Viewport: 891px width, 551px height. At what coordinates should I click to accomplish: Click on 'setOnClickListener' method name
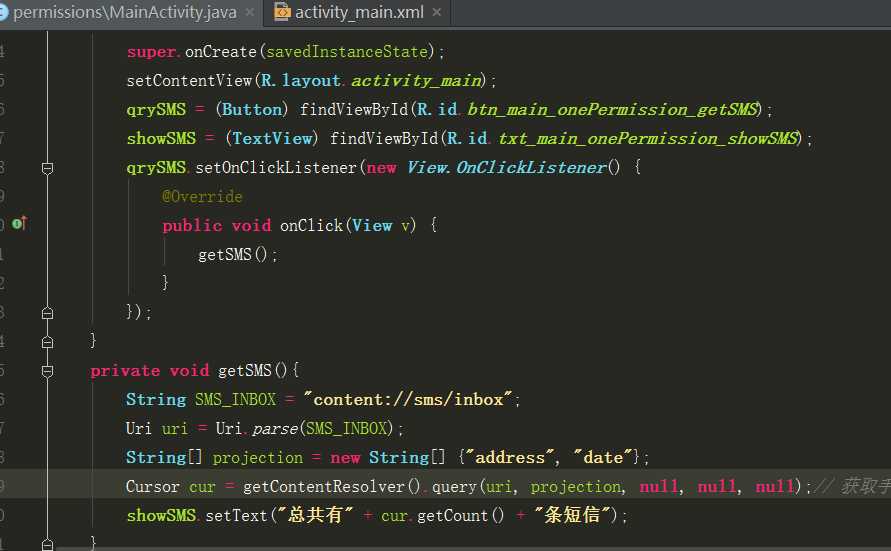pos(276,168)
